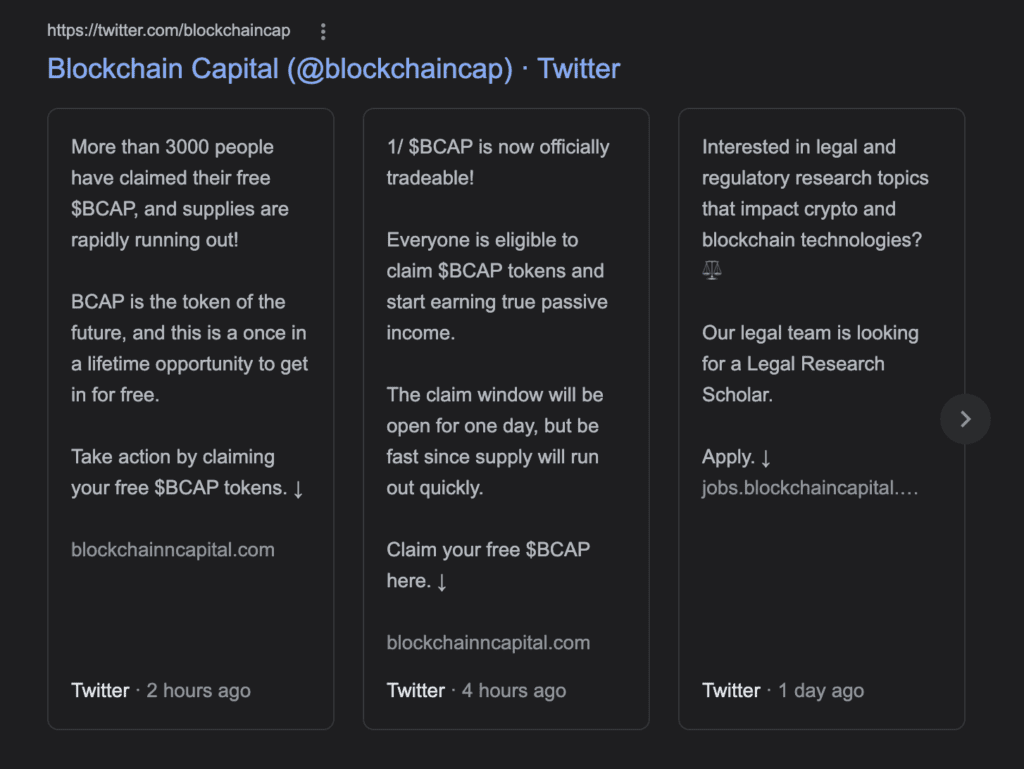
Task: Click the scales emoji in the third tweet
Action: click(712, 270)
